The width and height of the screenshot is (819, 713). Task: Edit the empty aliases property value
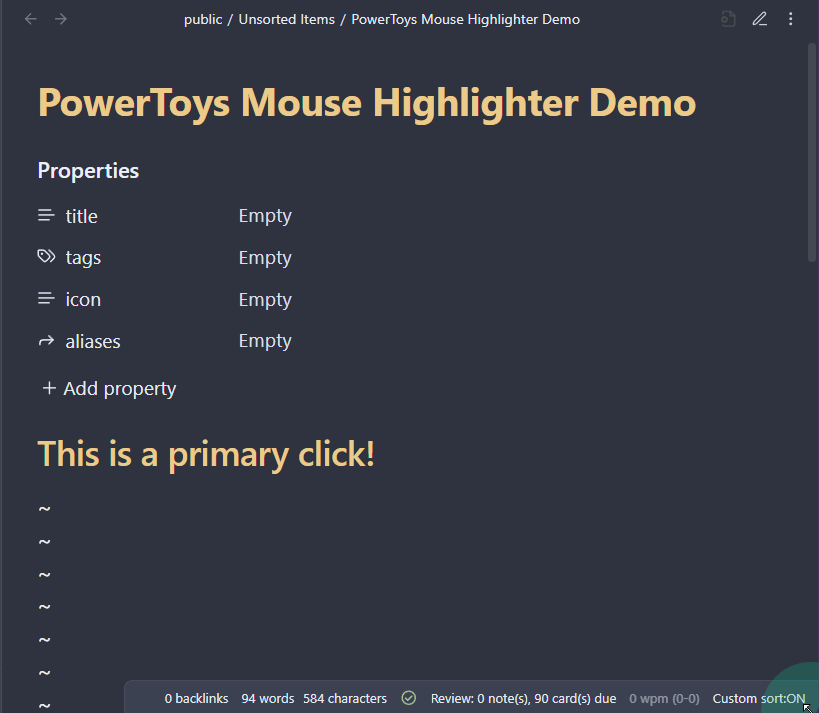[265, 341]
